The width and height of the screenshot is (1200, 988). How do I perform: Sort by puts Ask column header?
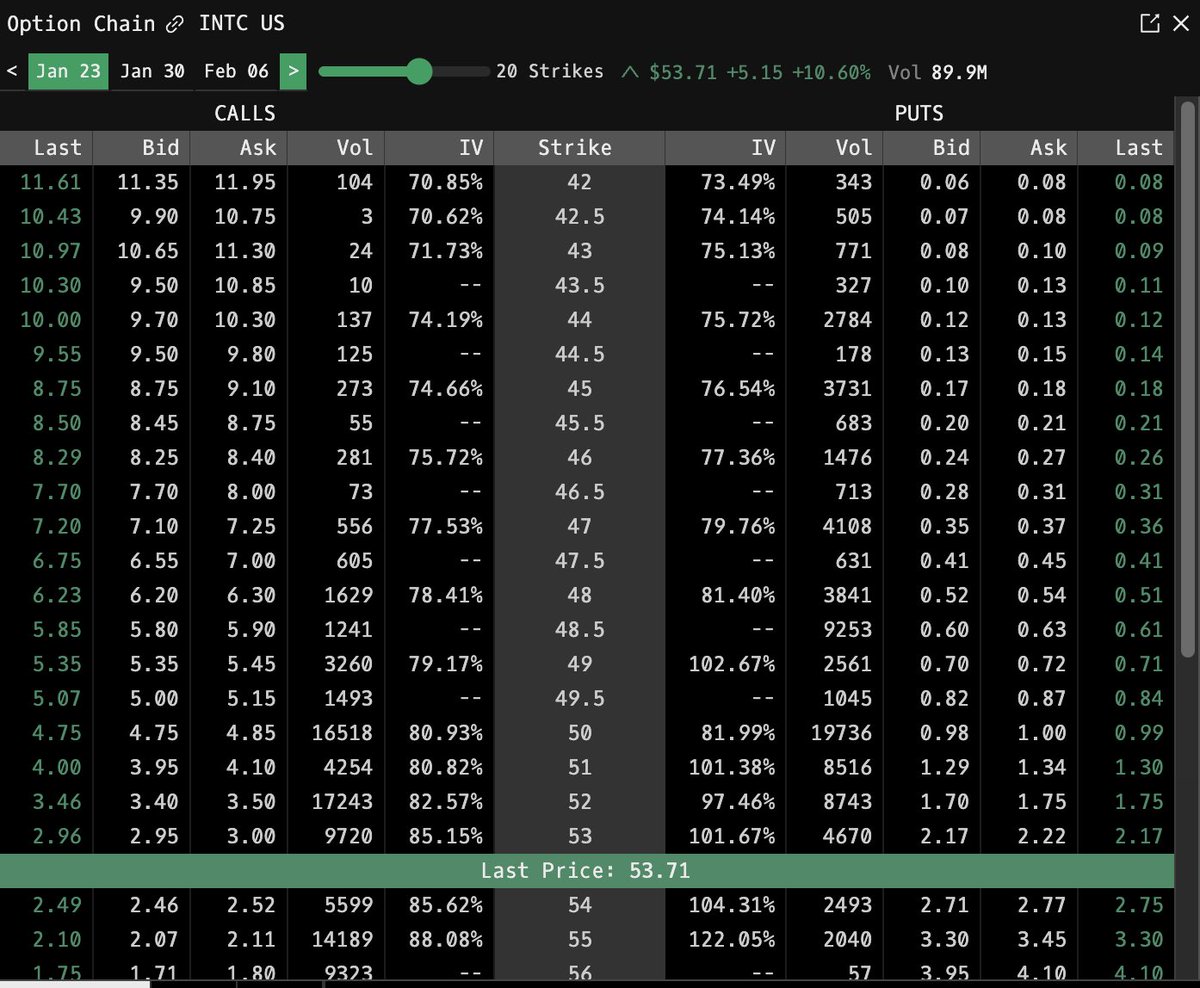point(1029,148)
